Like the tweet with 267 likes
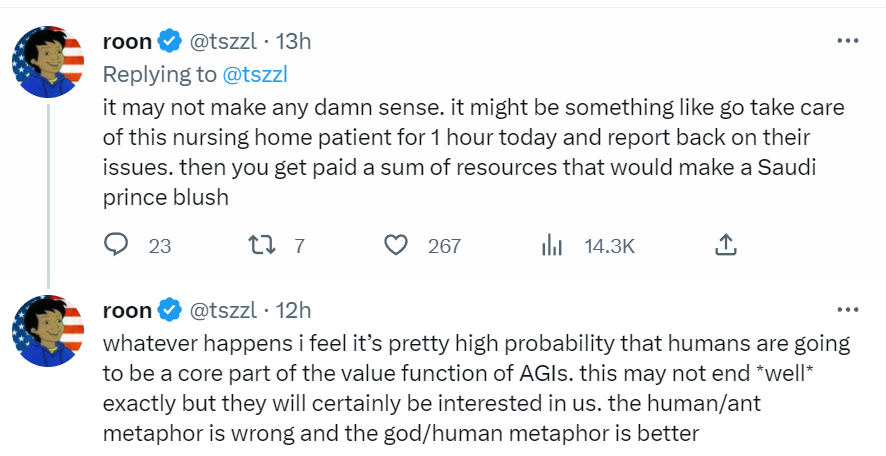 (x=396, y=245)
